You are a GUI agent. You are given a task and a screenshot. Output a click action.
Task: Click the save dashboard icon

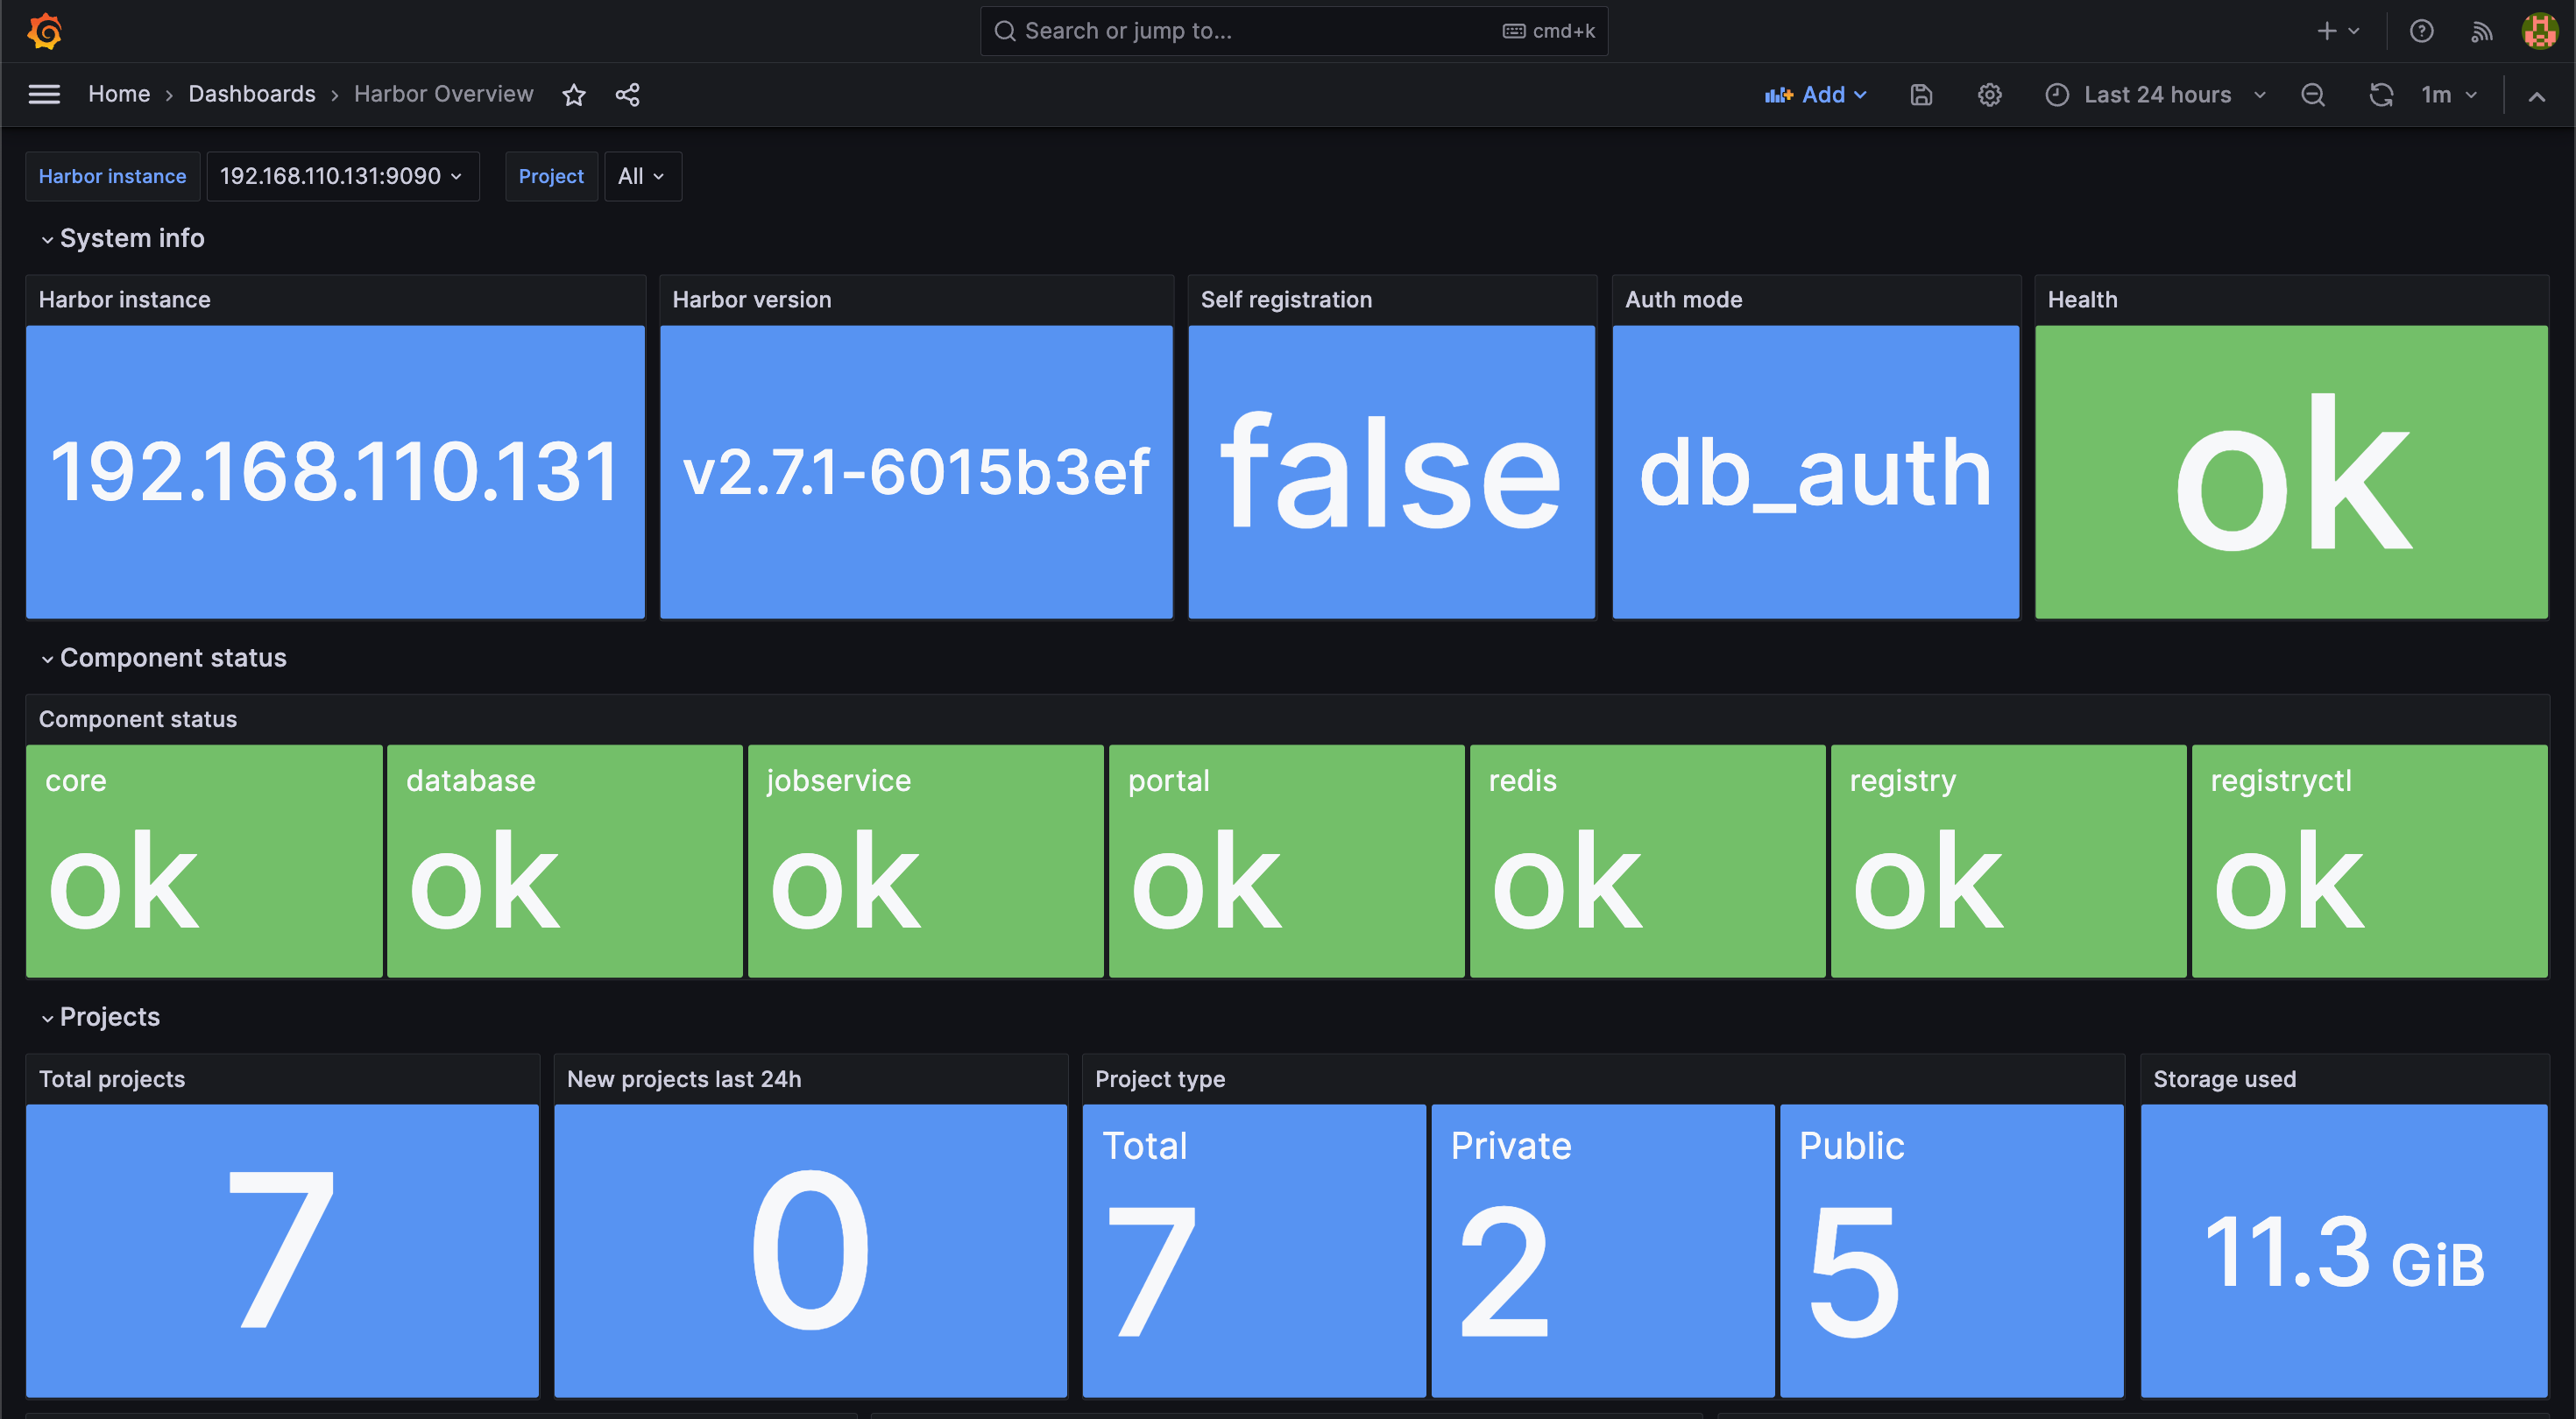pos(1921,95)
